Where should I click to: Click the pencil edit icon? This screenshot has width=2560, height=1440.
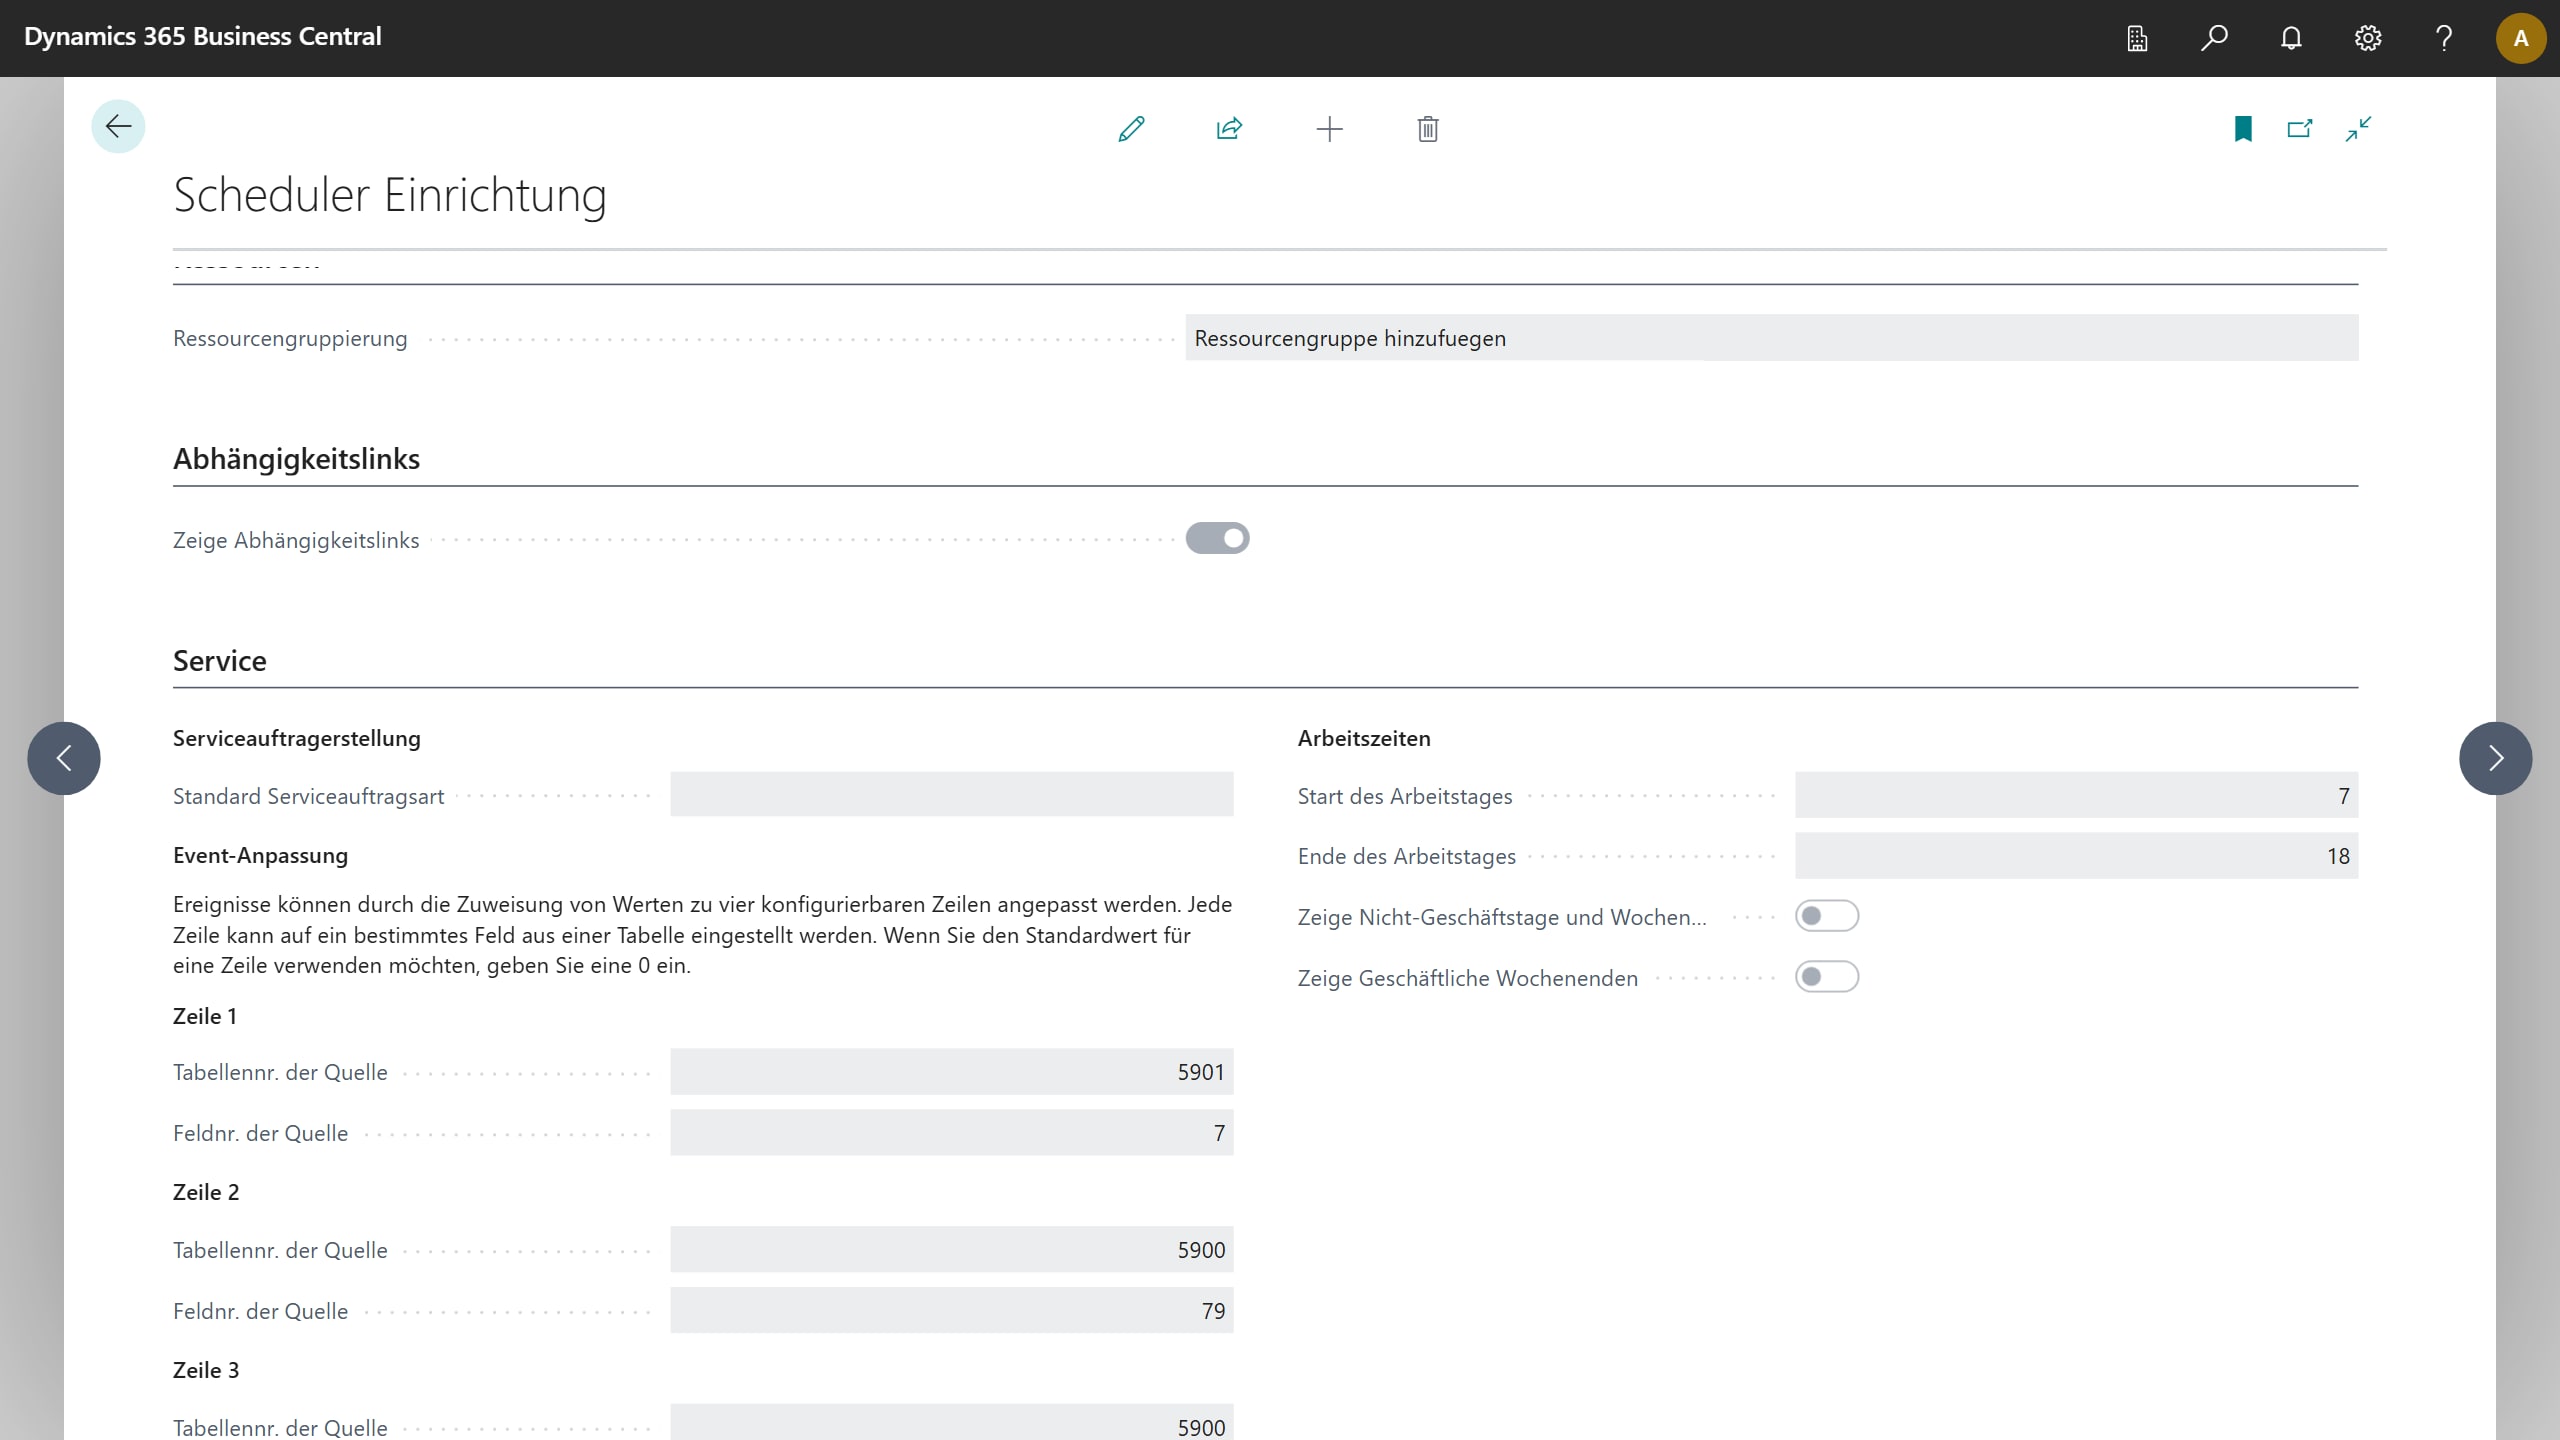point(1131,129)
